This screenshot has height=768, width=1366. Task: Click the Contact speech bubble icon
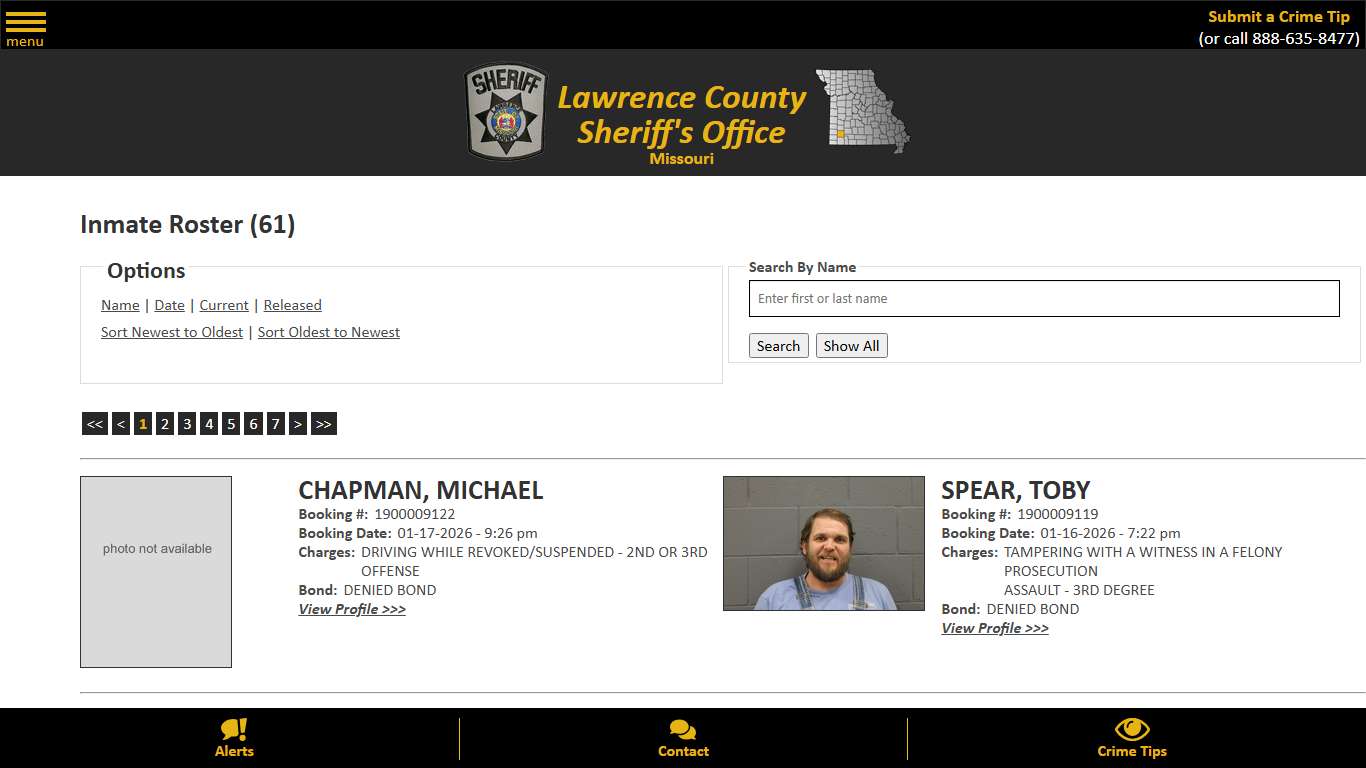pyautogui.click(x=683, y=731)
